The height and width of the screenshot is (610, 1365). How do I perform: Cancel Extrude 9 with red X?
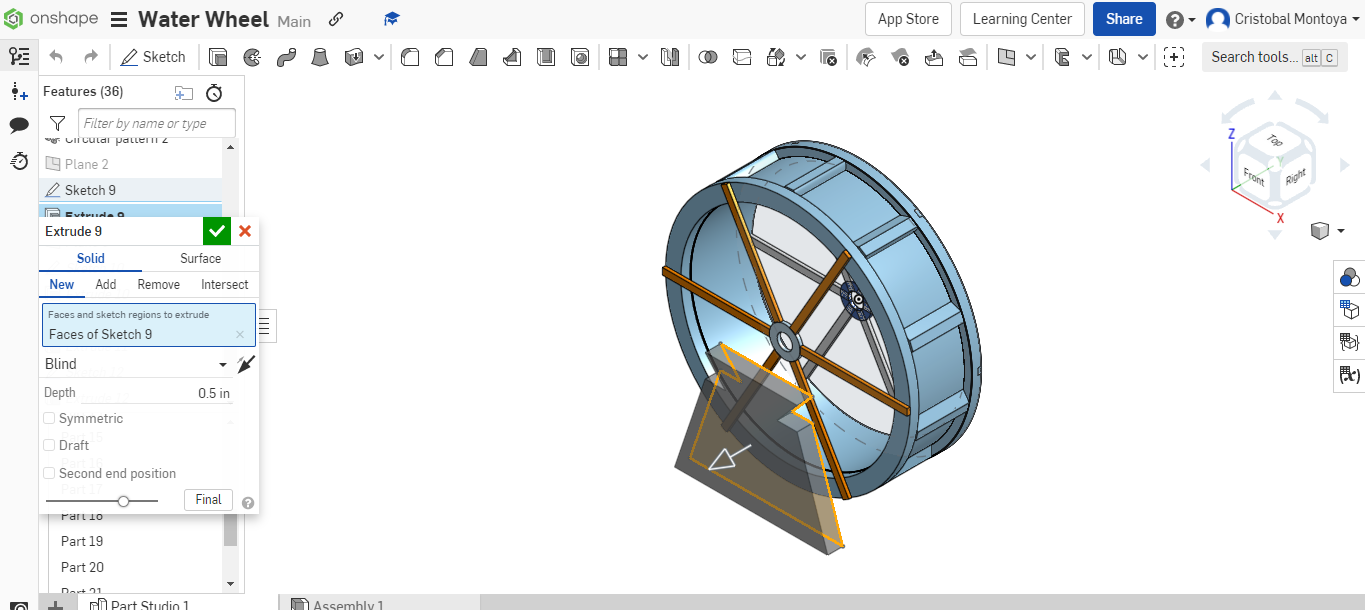(245, 231)
